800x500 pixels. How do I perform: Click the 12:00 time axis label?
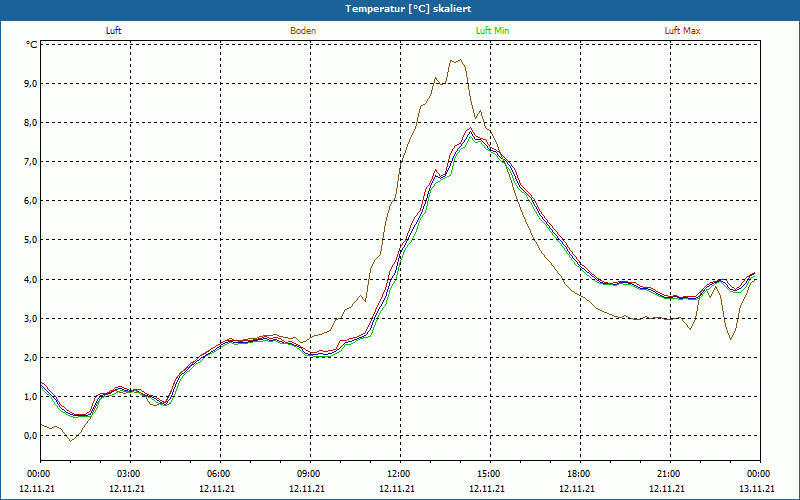pos(400,474)
